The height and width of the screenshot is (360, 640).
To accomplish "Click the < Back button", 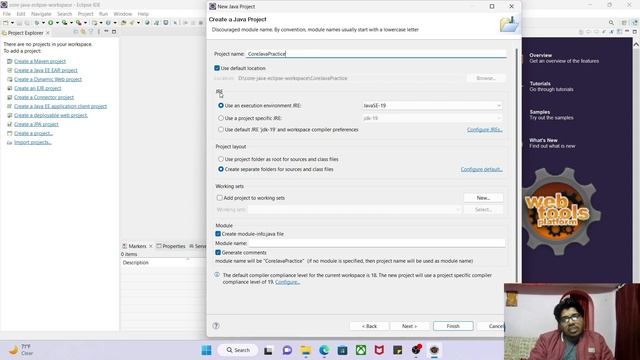I will pos(369,326).
